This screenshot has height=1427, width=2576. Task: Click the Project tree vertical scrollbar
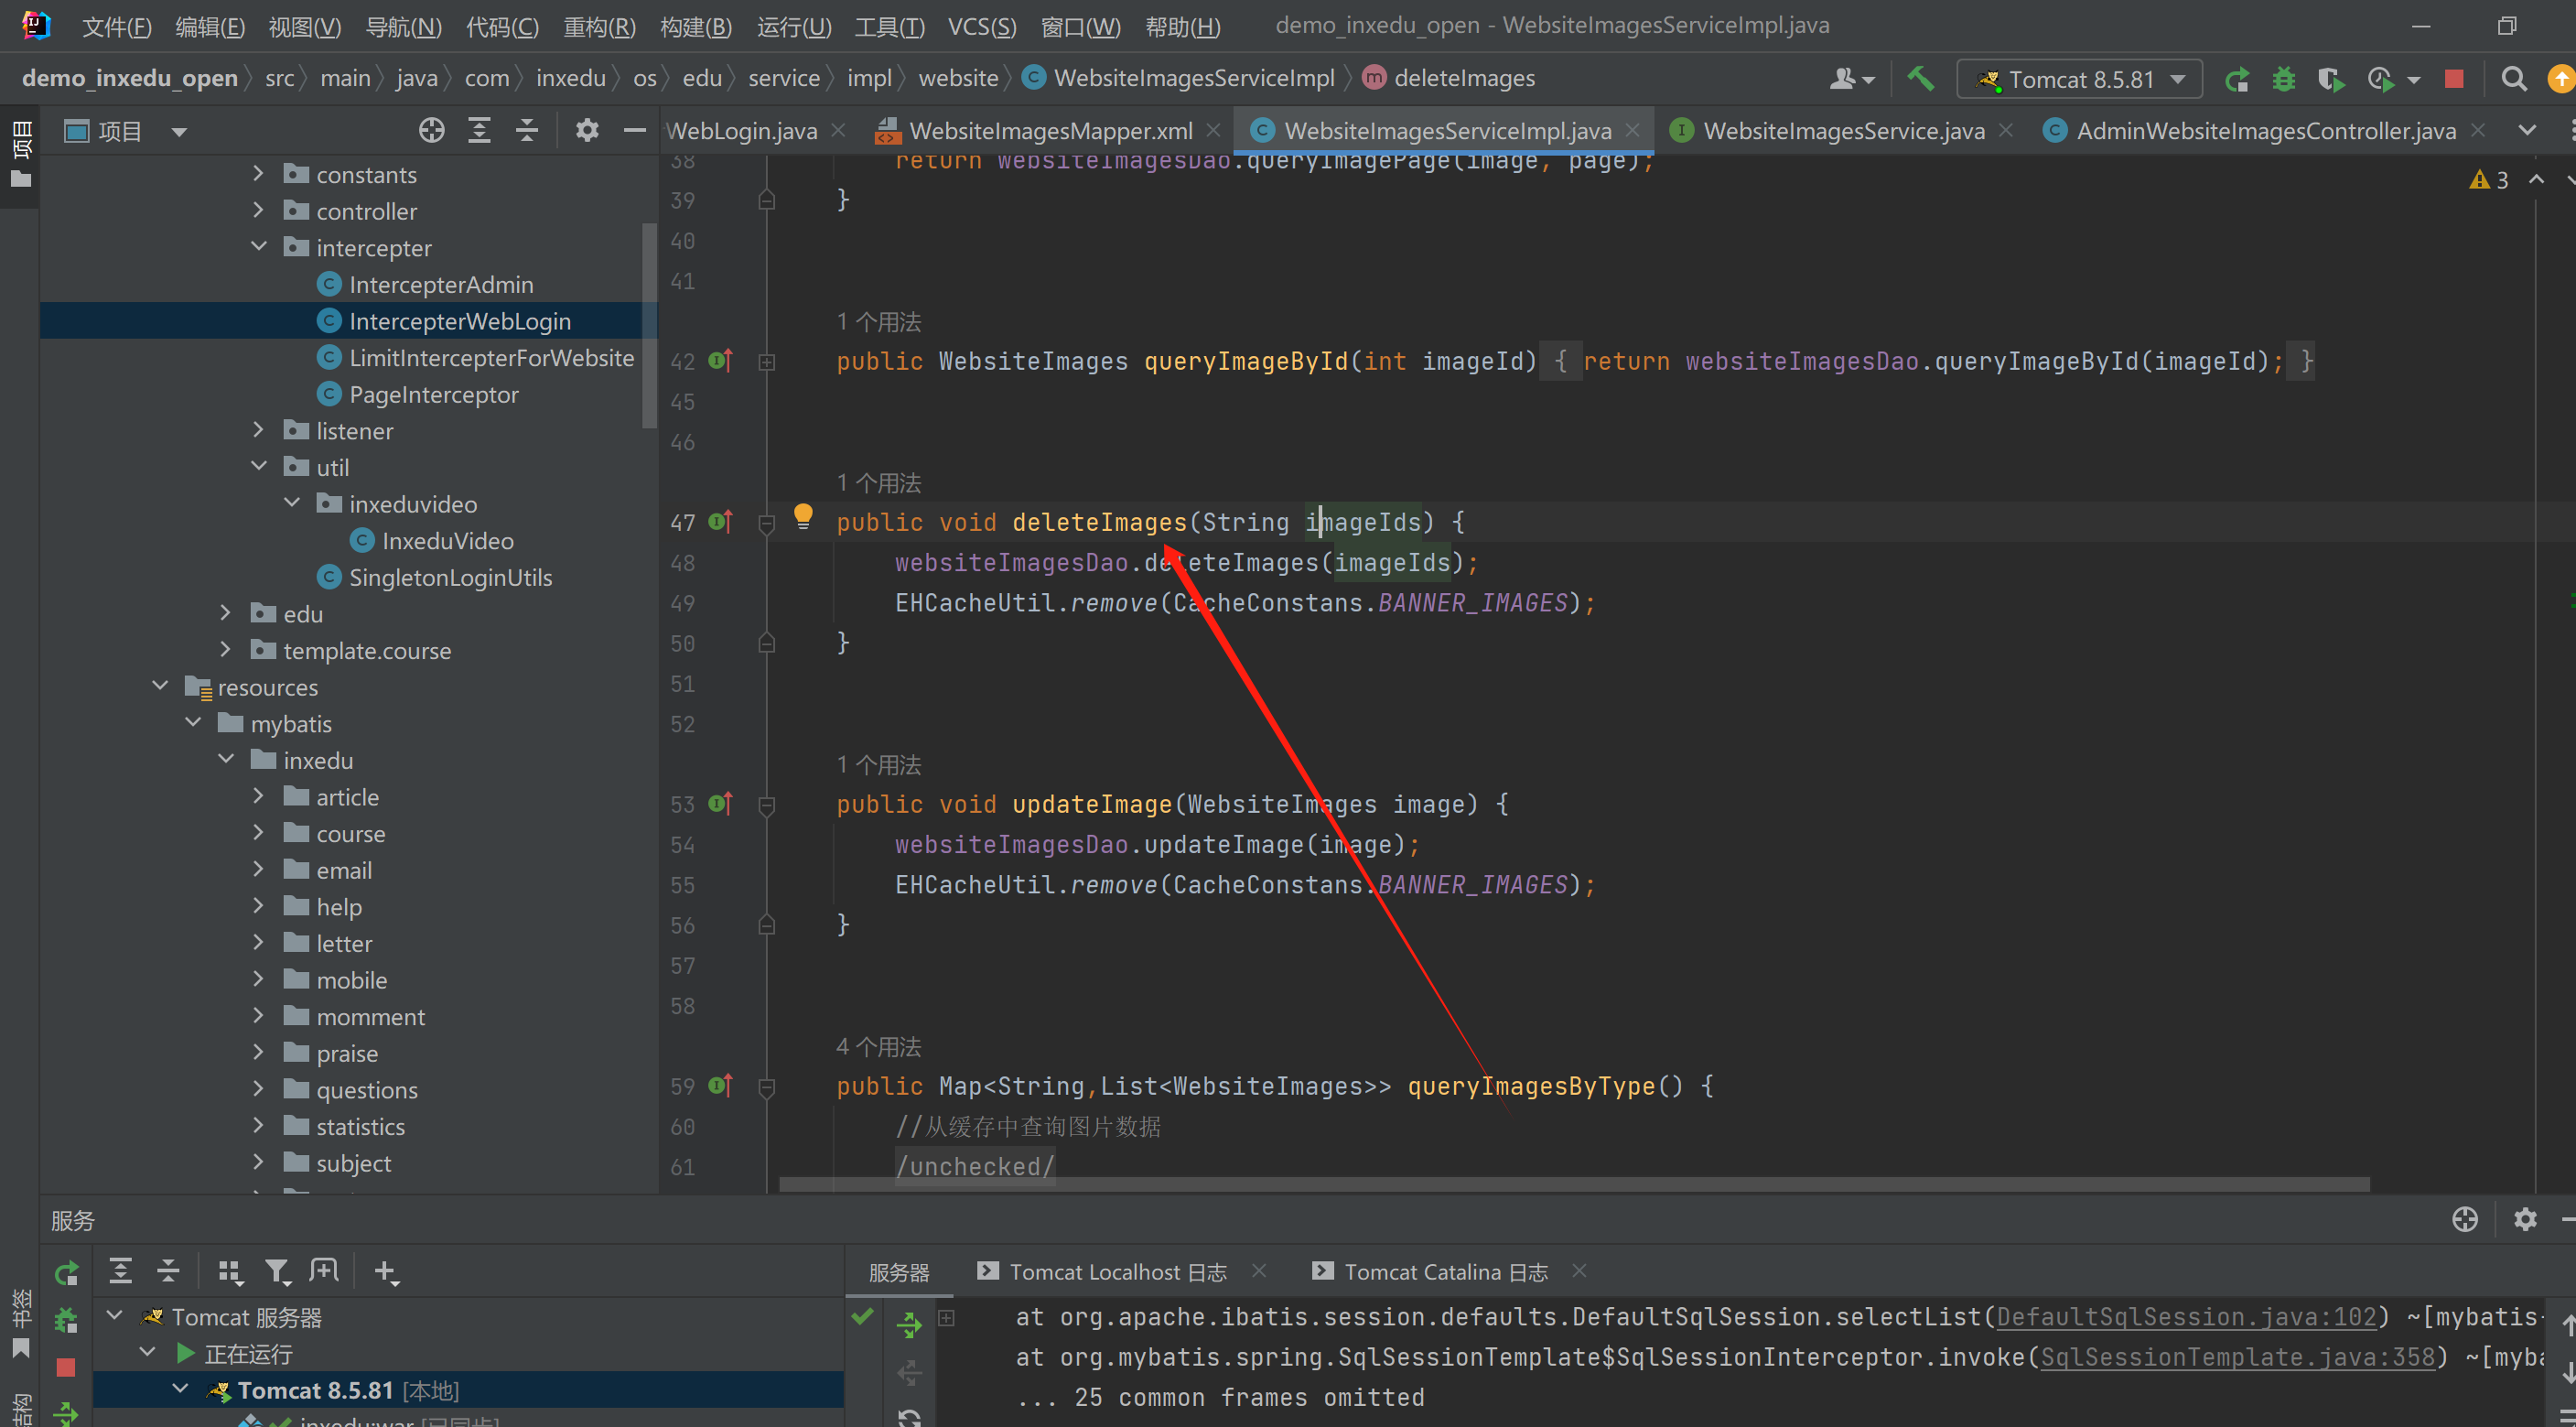coord(649,326)
